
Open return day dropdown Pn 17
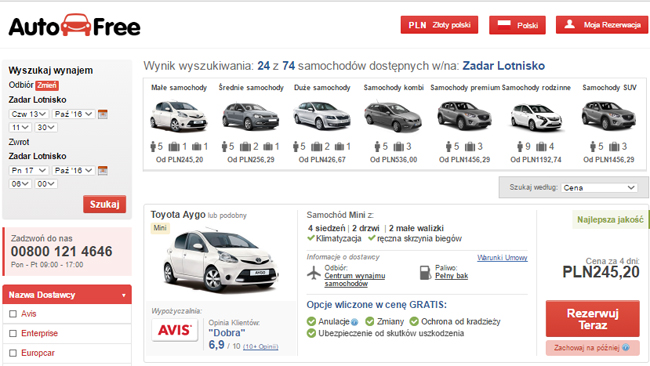click(29, 170)
